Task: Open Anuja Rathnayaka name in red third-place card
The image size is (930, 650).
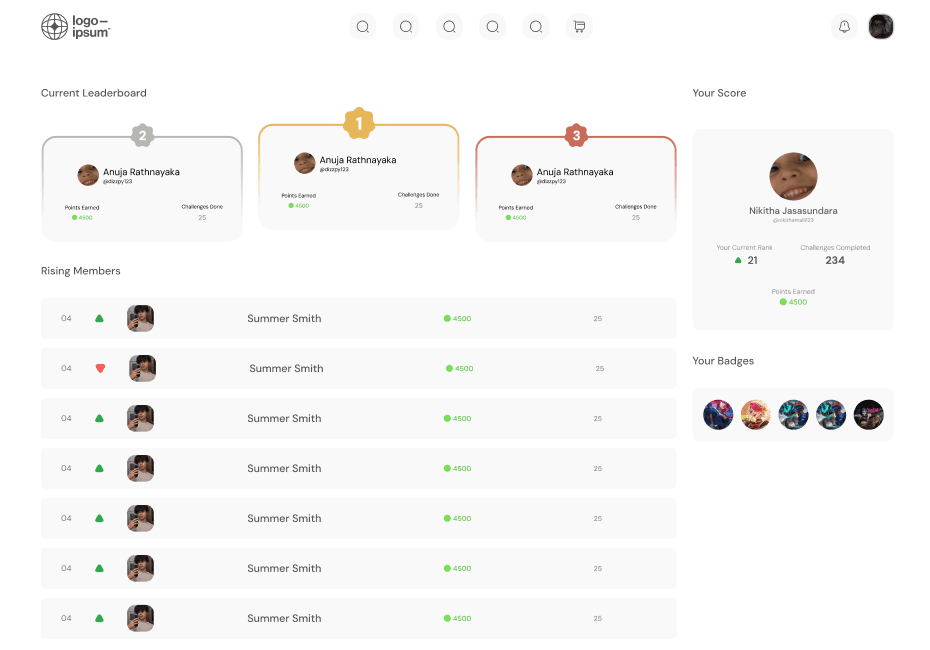Action: point(575,172)
